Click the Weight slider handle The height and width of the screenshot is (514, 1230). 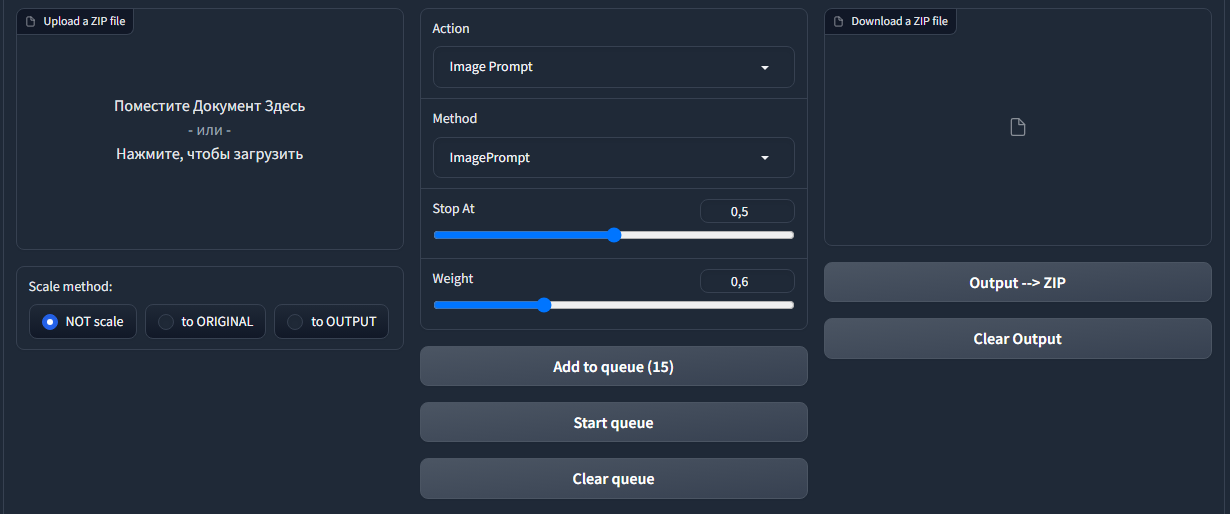coord(544,305)
